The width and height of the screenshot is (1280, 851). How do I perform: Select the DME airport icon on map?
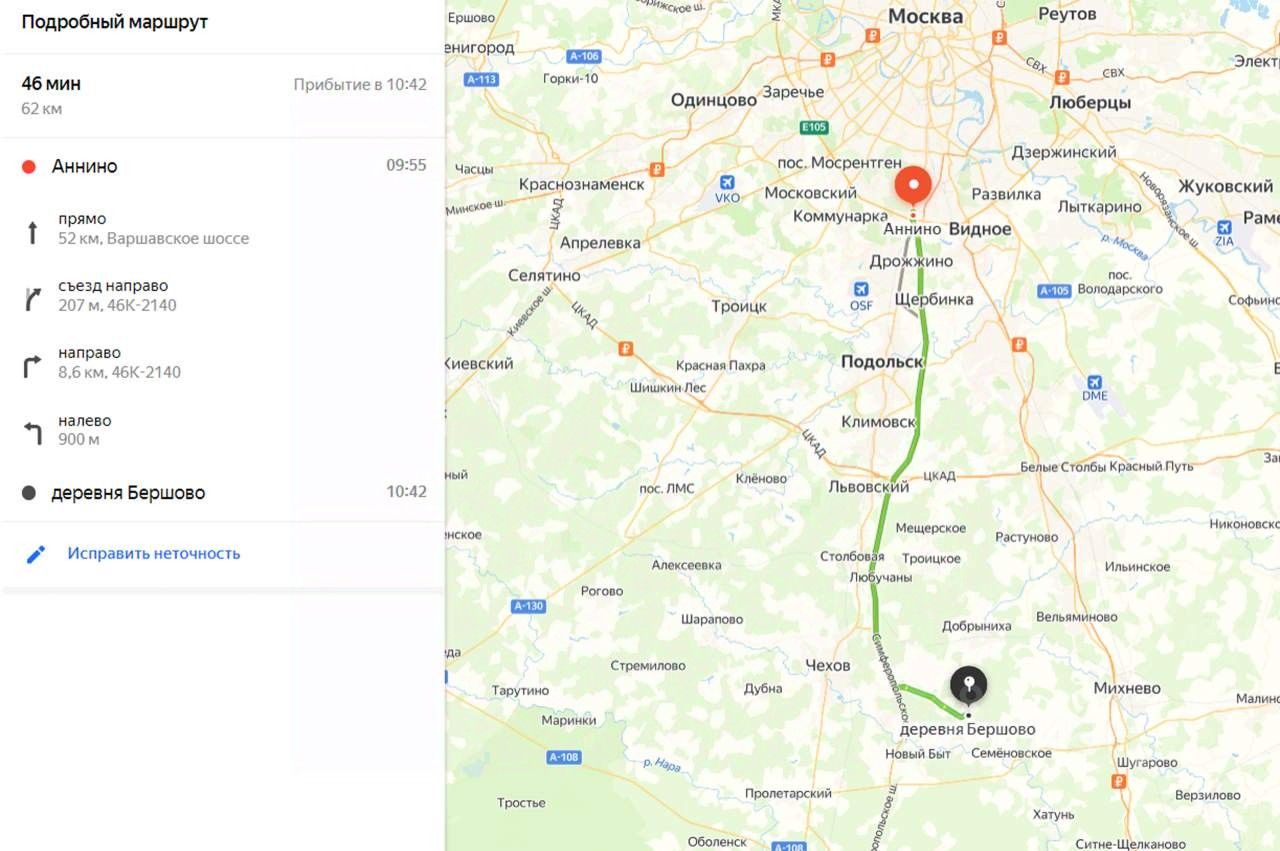[x=1094, y=381]
